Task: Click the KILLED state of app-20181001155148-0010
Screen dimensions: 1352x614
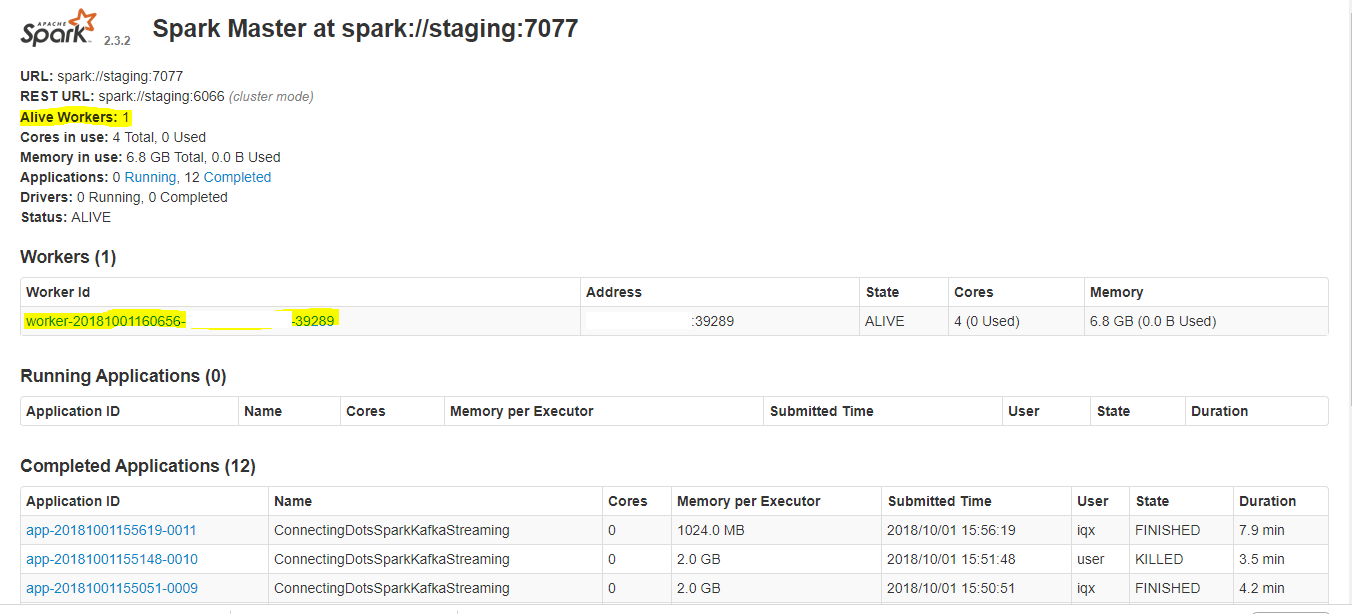Action: pyautogui.click(x=1159, y=559)
